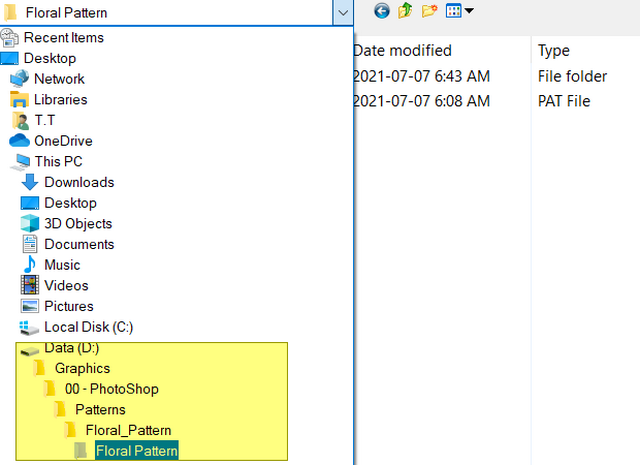Click the PAT File type cell
This screenshot has width=640, height=465.
point(564,101)
